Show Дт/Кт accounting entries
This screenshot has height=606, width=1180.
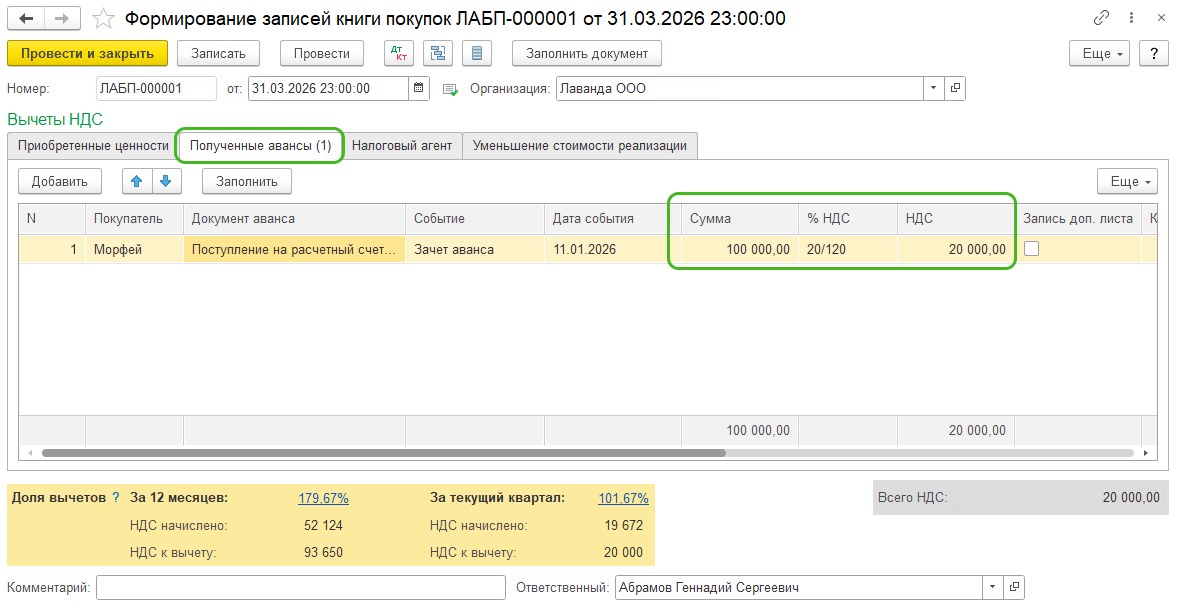click(397, 54)
